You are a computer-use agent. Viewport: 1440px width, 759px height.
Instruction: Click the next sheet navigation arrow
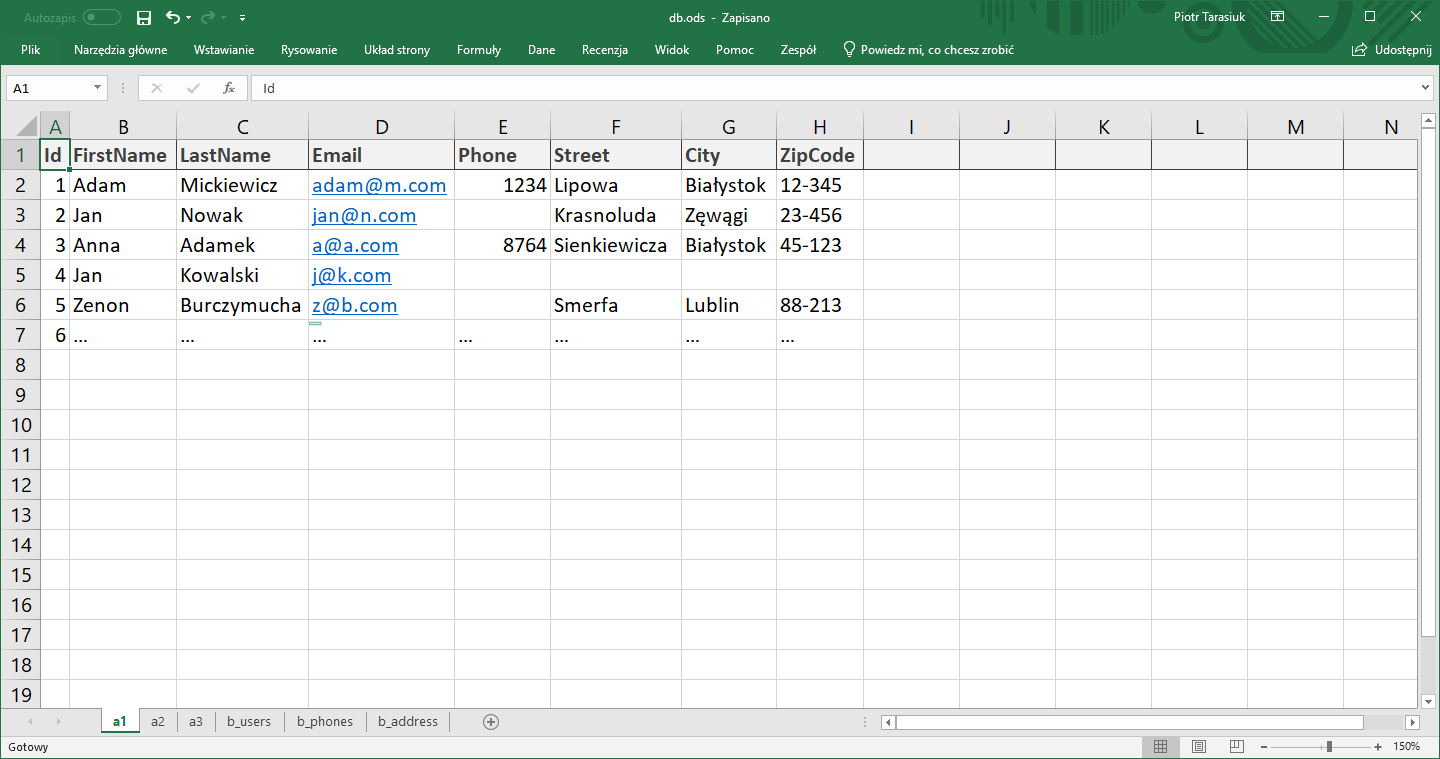pos(58,721)
